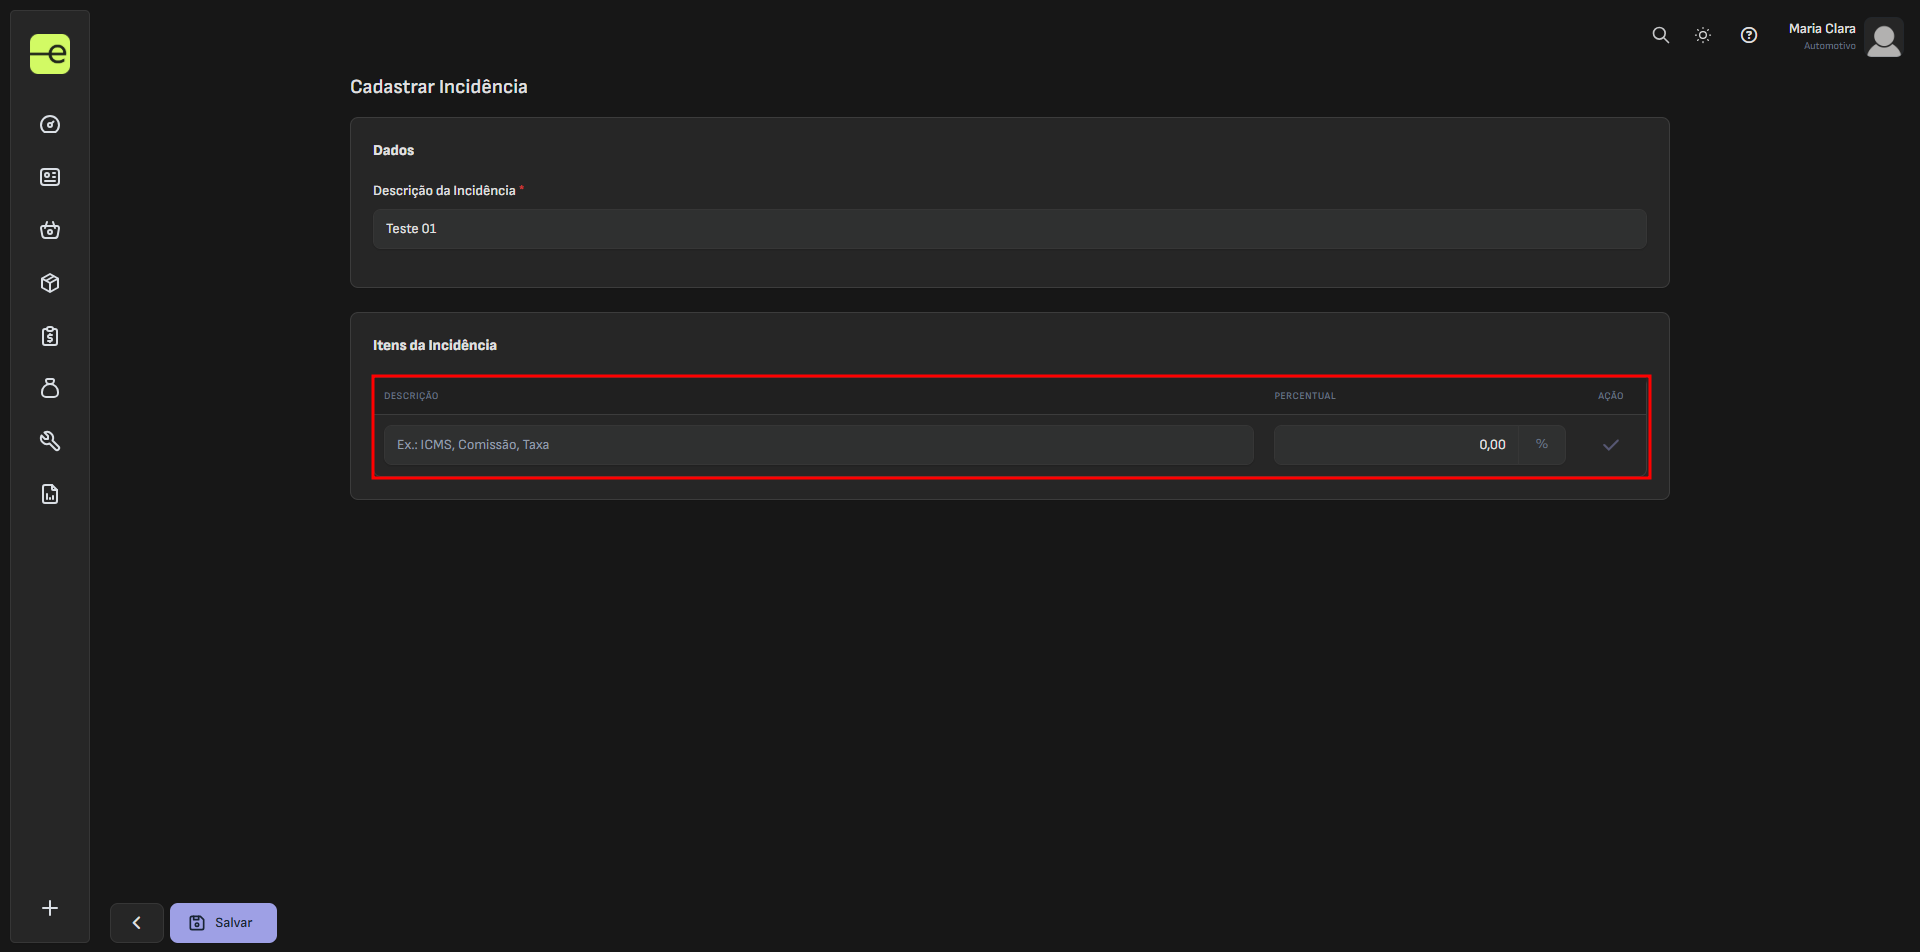1920x952 pixels.
Task: Confirm the item with the checkmark
Action: (1610, 445)
